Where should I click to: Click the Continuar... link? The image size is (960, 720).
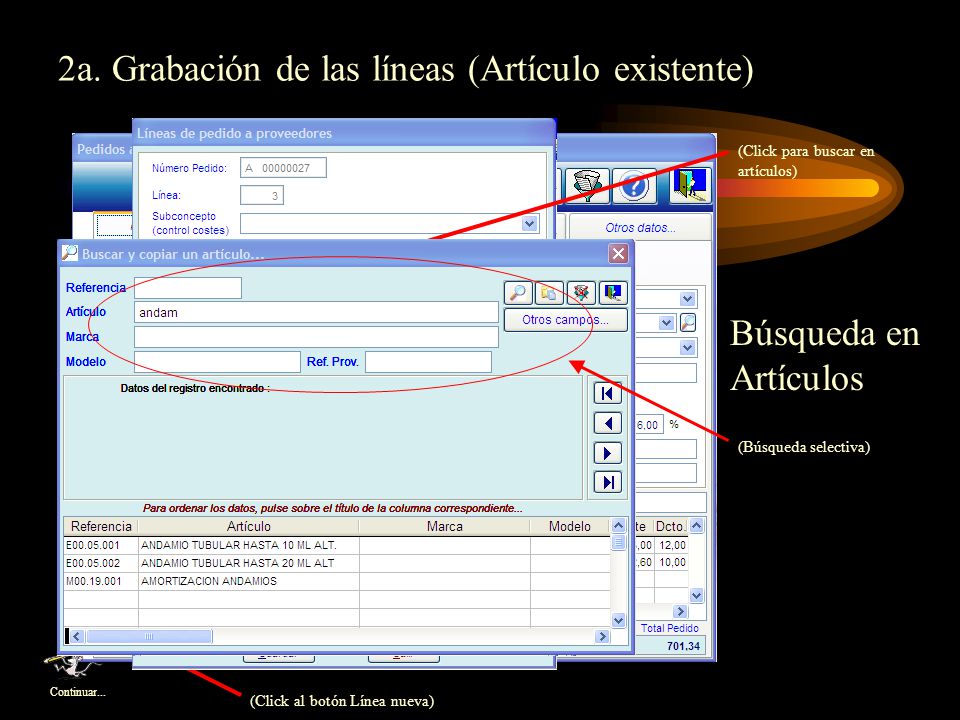(x=77, y=692)
